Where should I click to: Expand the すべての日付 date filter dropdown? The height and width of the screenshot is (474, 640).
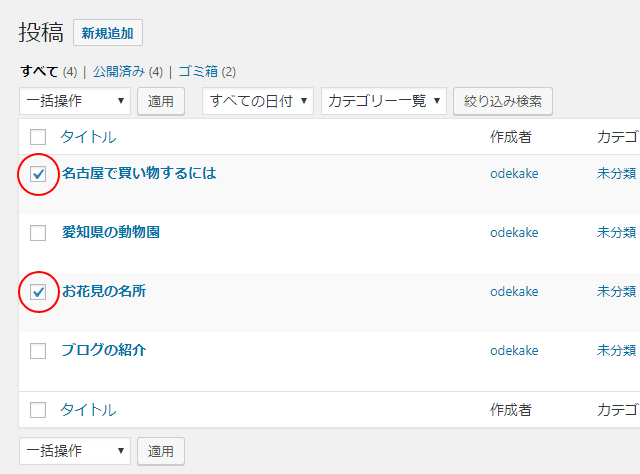258,101
